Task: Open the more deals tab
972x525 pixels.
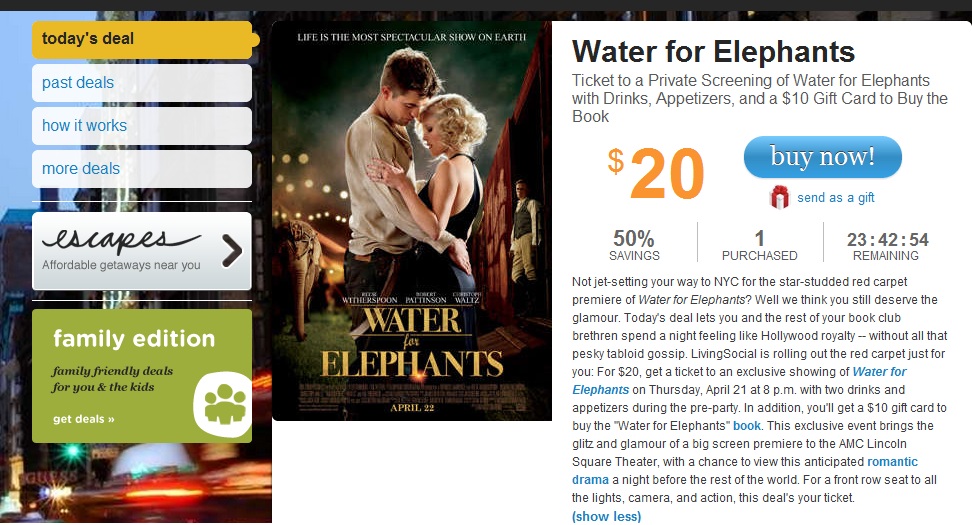Action: [x=142, y=169]
